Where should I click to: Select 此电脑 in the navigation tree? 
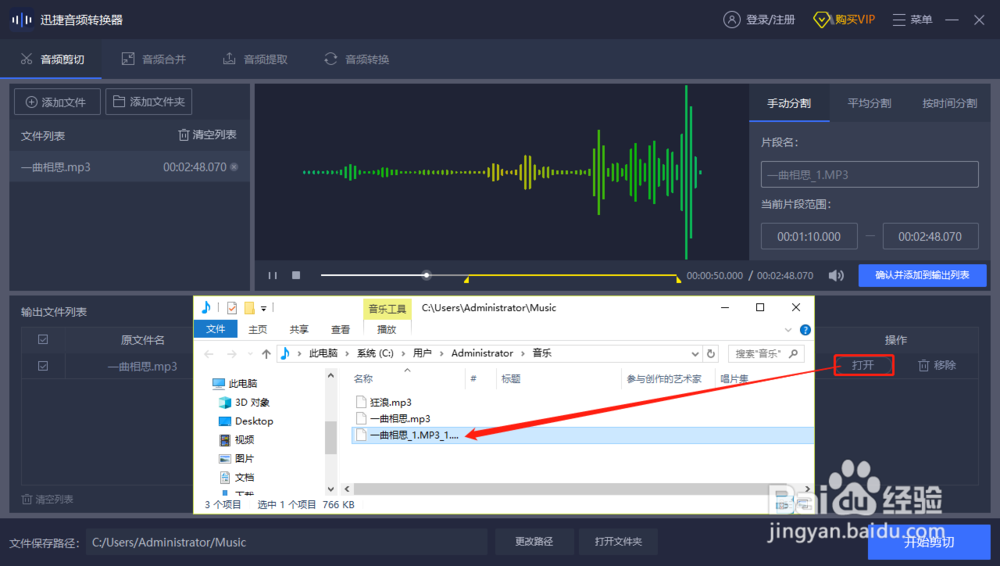pyautogui.click(x=235, y=384)
